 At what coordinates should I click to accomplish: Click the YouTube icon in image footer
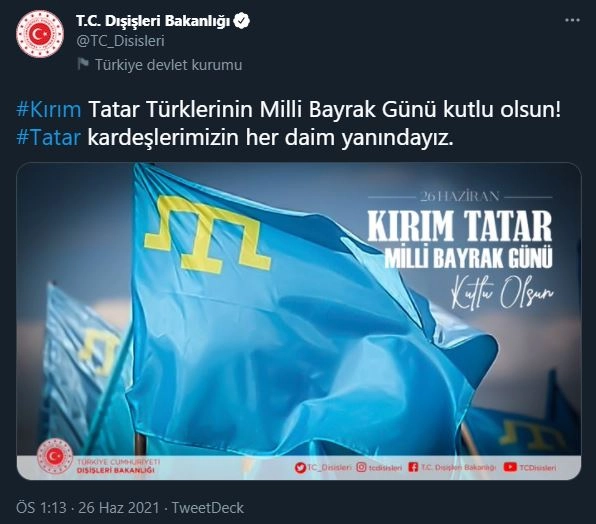[x=510, y=467]
